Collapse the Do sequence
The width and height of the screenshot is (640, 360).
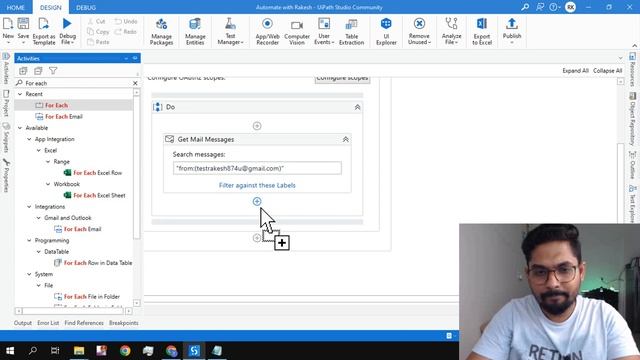click(x=357, y=107)
